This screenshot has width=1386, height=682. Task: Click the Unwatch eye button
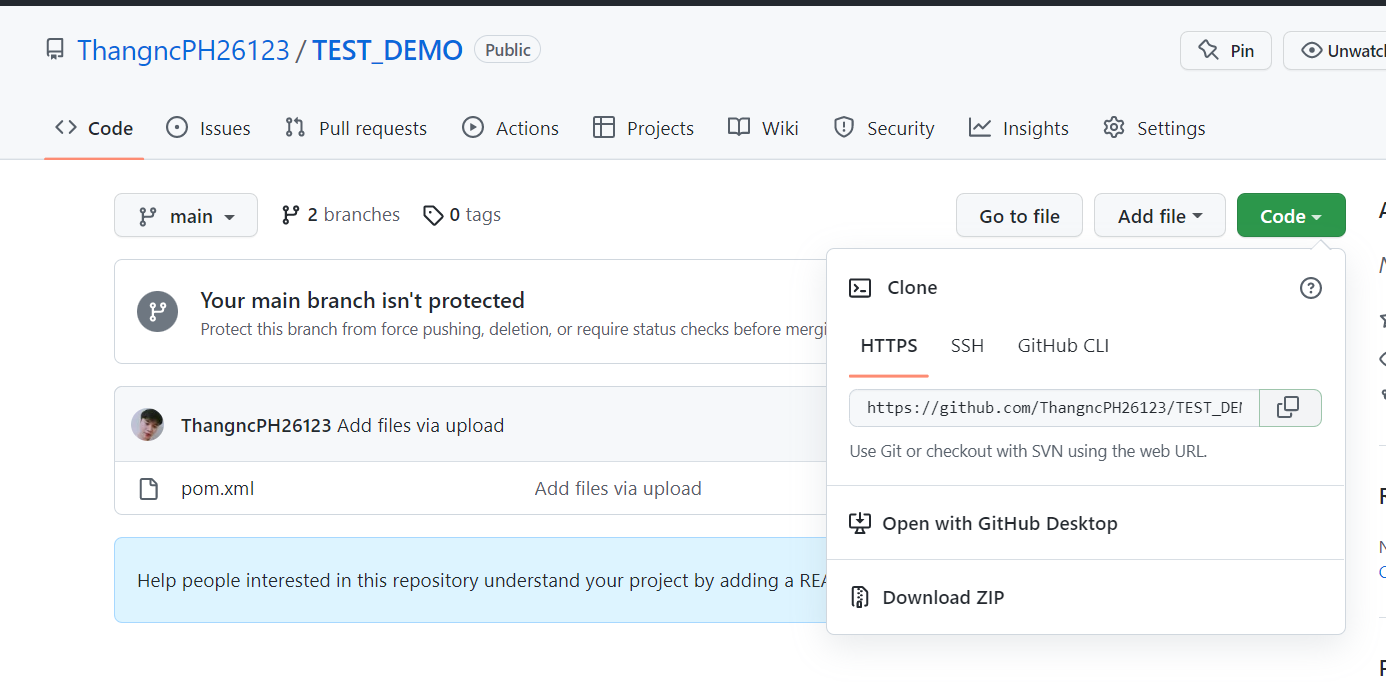[x=1335, y=50]
